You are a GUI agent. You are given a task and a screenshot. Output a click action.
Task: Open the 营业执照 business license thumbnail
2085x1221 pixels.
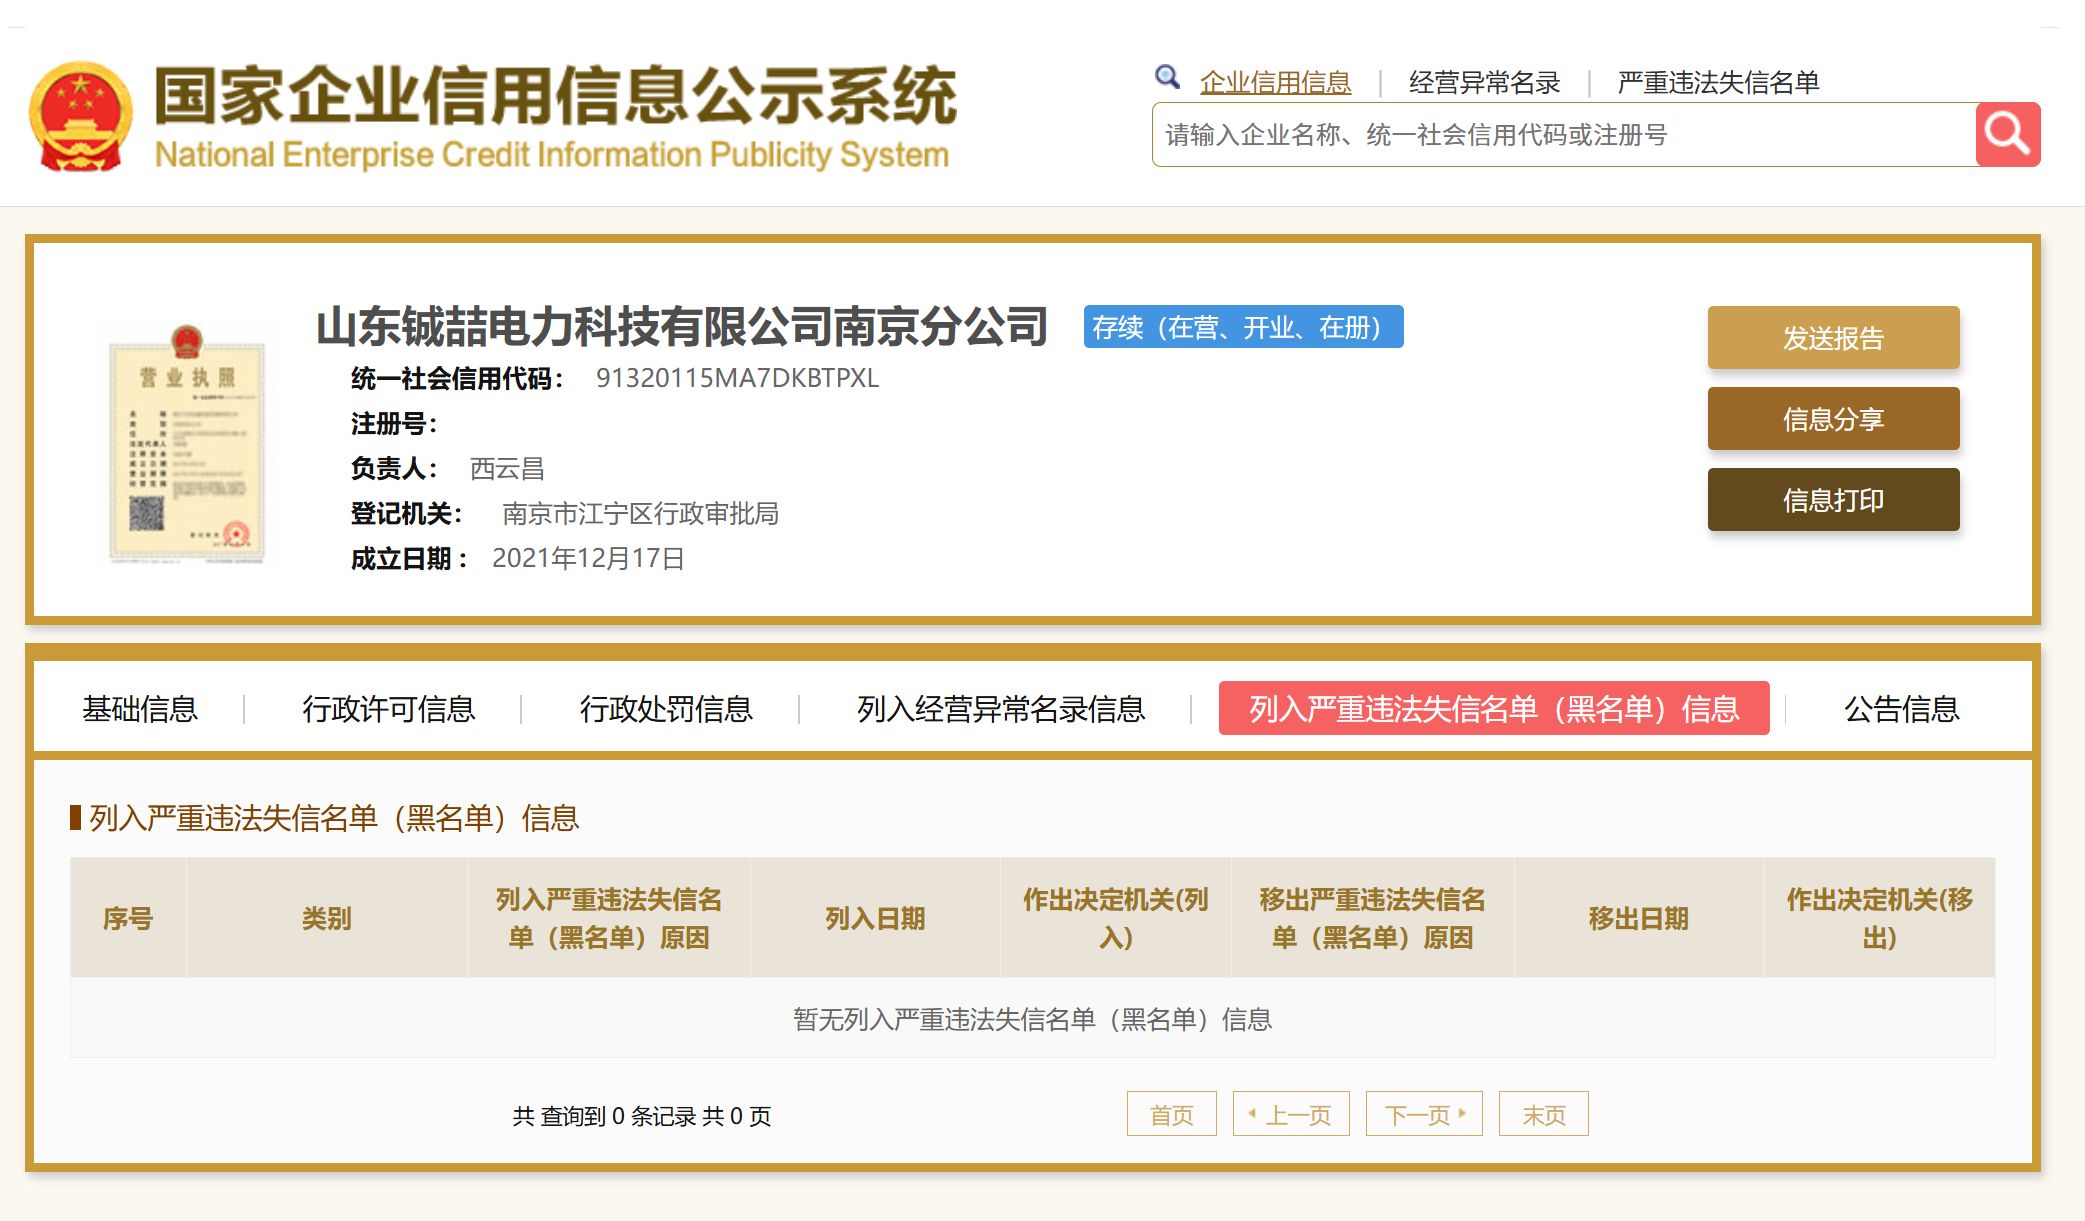pyautogui.click(x=187, y=443)
